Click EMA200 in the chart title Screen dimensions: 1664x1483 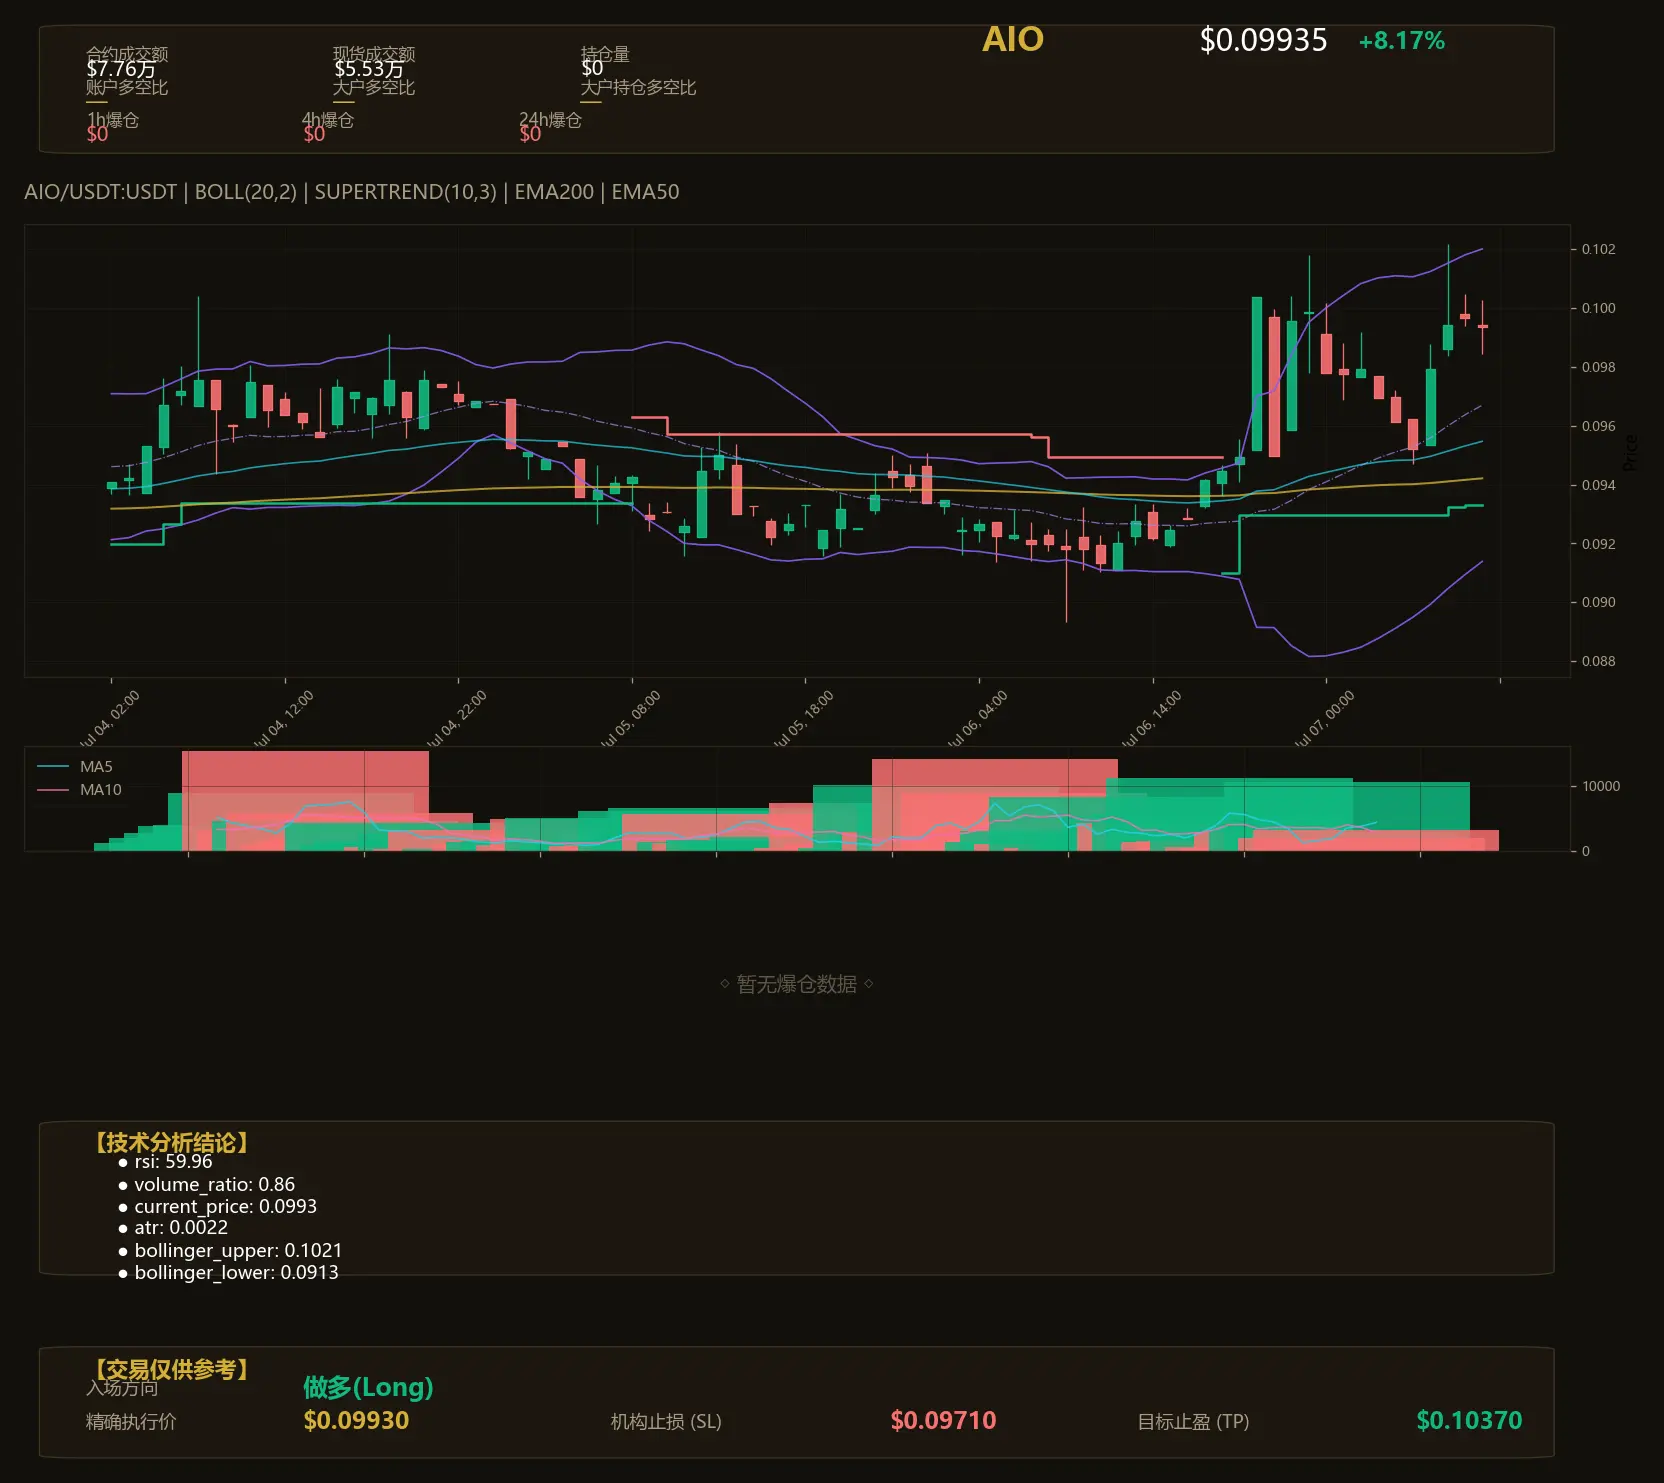pyautogui.click(x=554, y=192)
